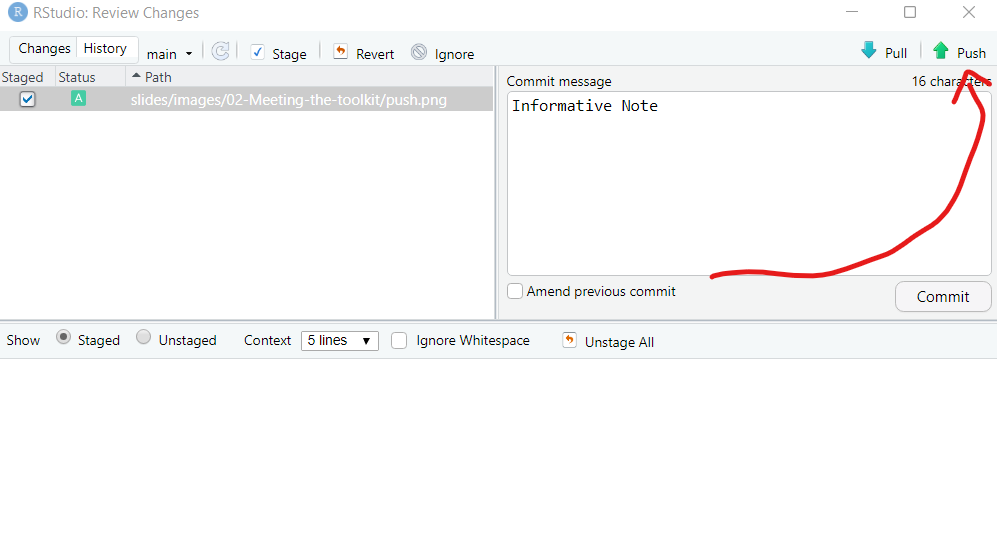Click the green Added status icon

coord(78,99)
